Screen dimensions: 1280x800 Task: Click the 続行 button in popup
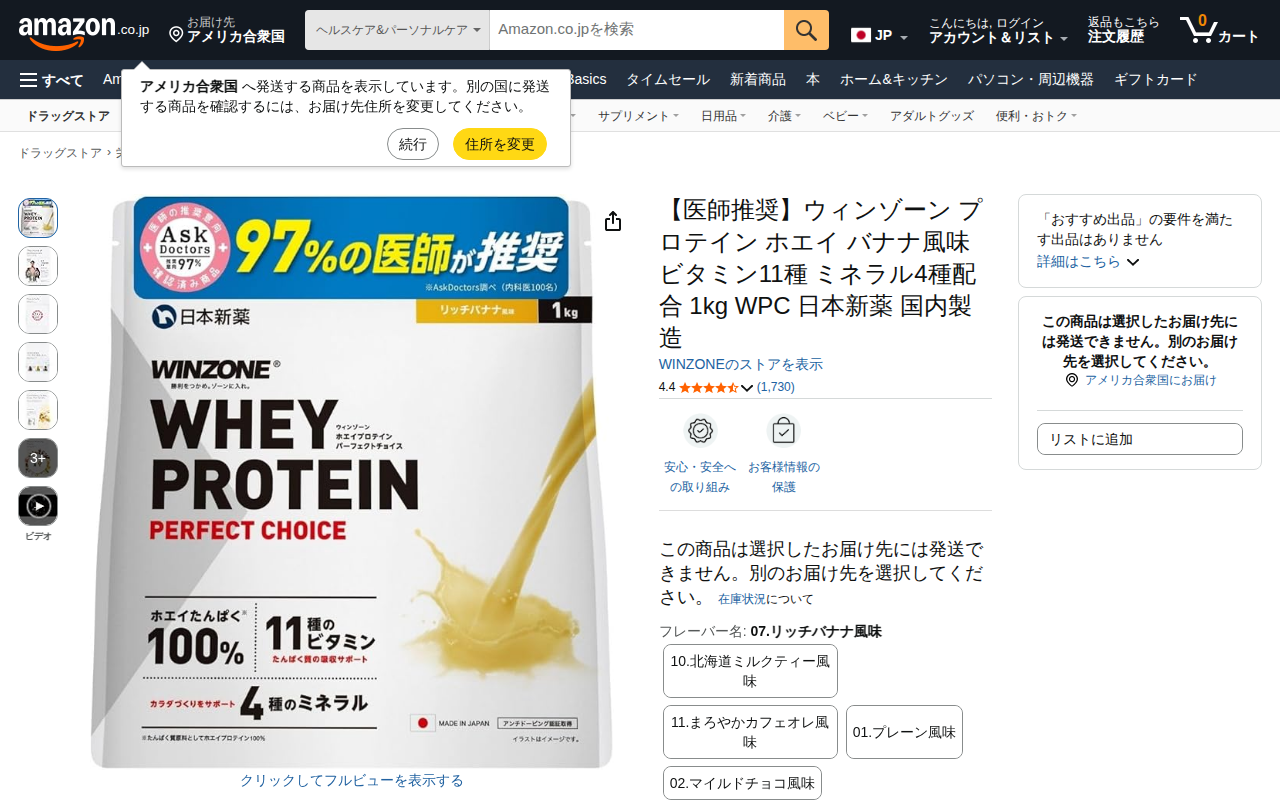[x=413, y=144]
